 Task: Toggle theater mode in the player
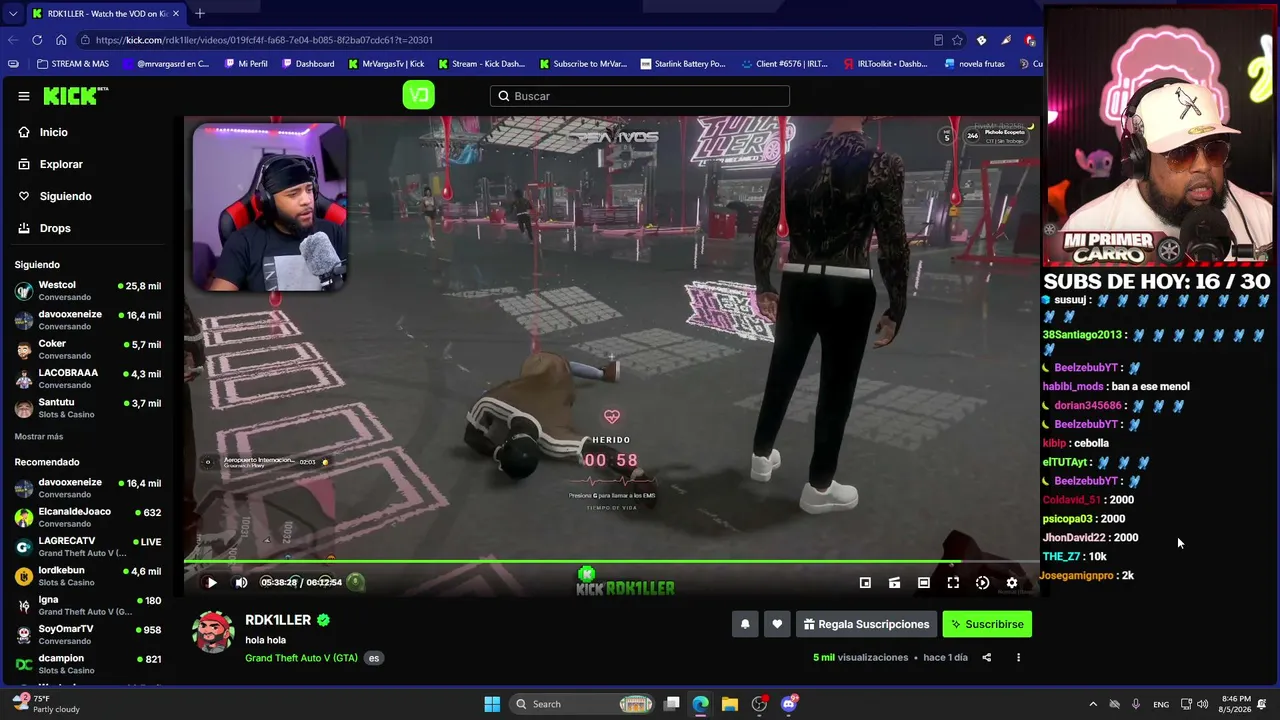[x=924, y=582]
